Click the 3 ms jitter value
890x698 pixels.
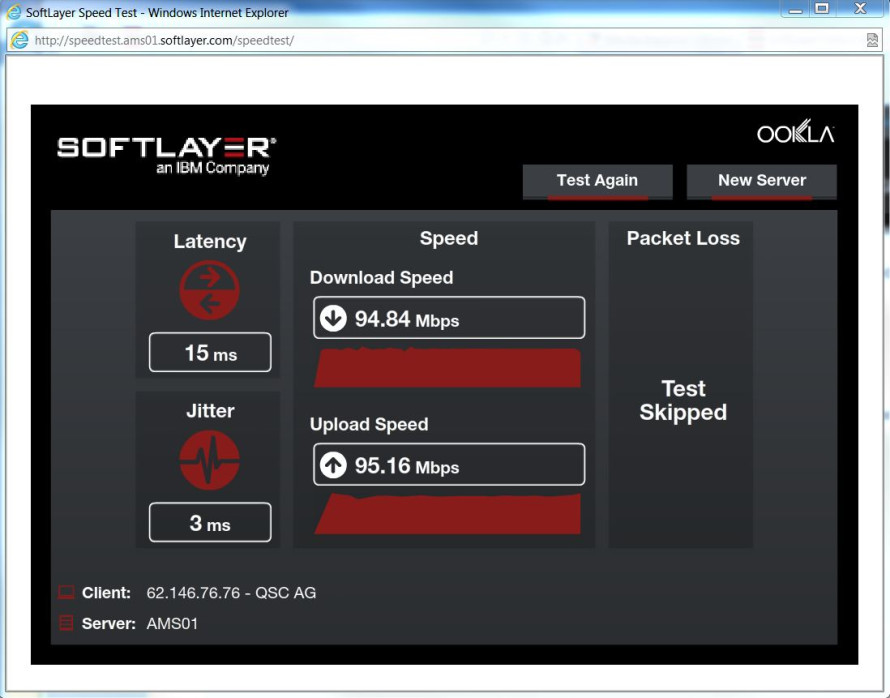point(210,523)
